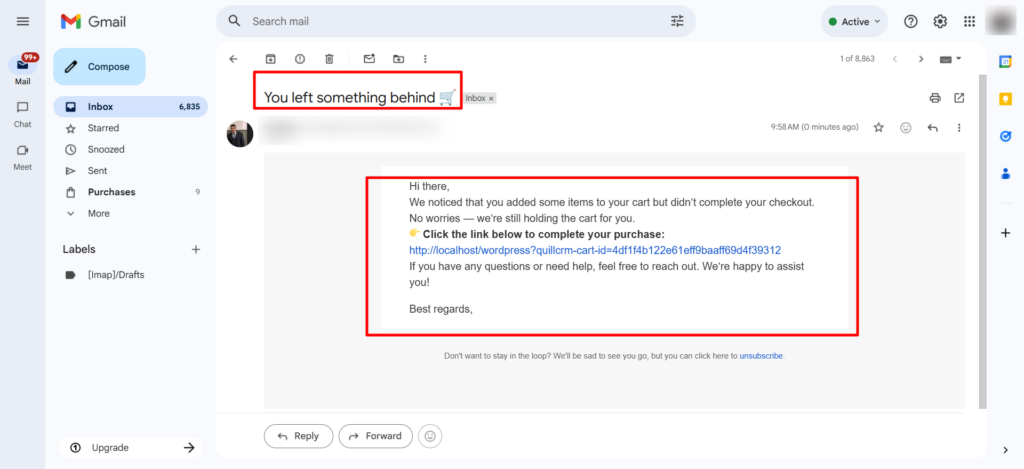
Task: Go to the Sent folder
Action: [x=98, y=171]
